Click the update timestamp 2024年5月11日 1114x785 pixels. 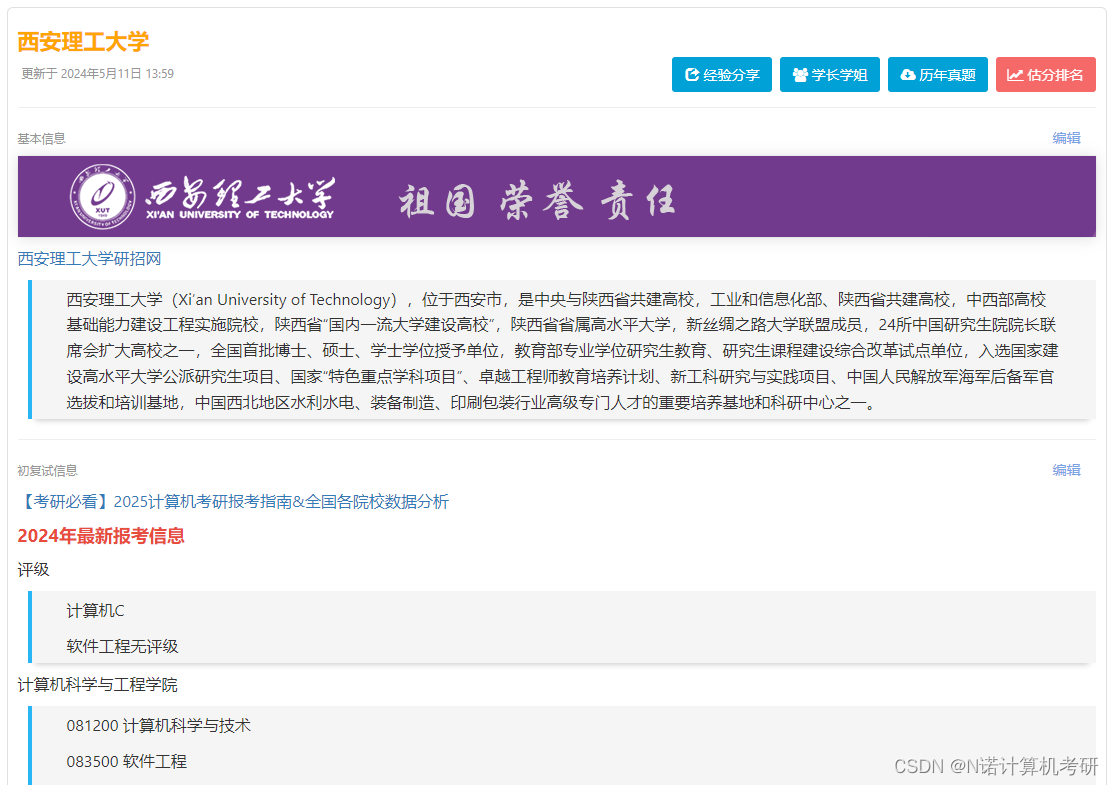click(x=97, y=73)
